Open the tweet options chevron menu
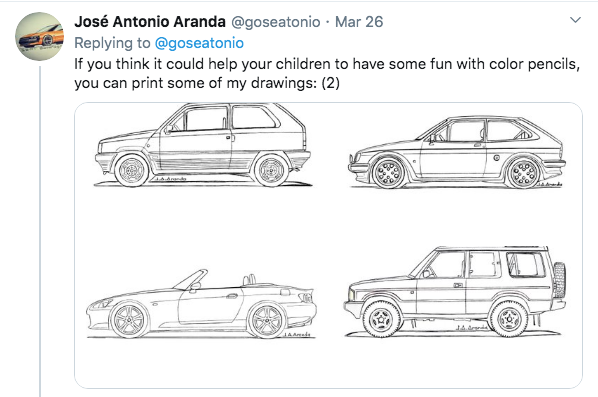The image size is (598, 397). pos(575,20)
